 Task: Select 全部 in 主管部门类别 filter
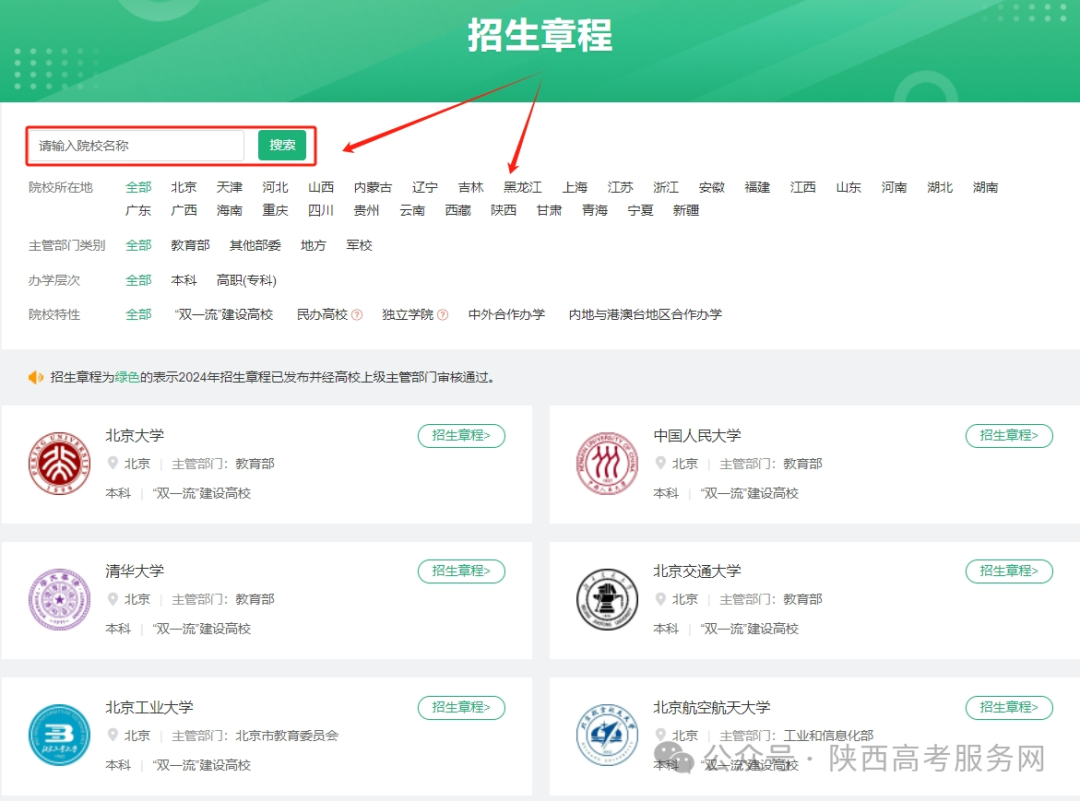(138, 245)
